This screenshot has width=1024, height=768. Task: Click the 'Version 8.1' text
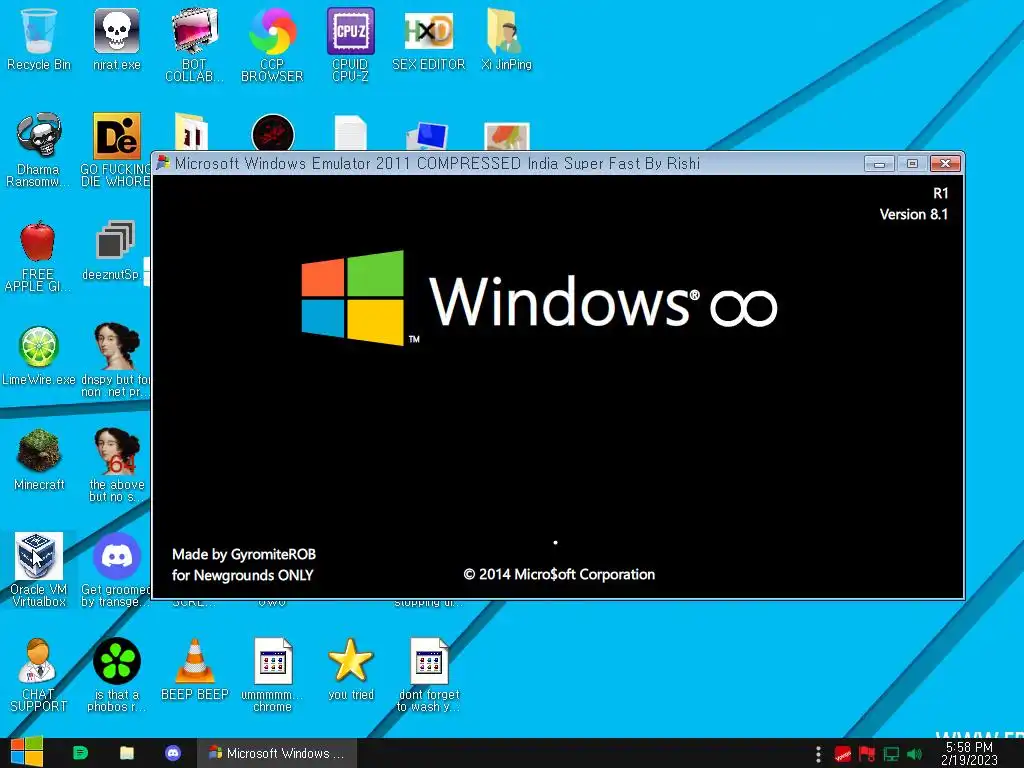click(x=913, y=214)
